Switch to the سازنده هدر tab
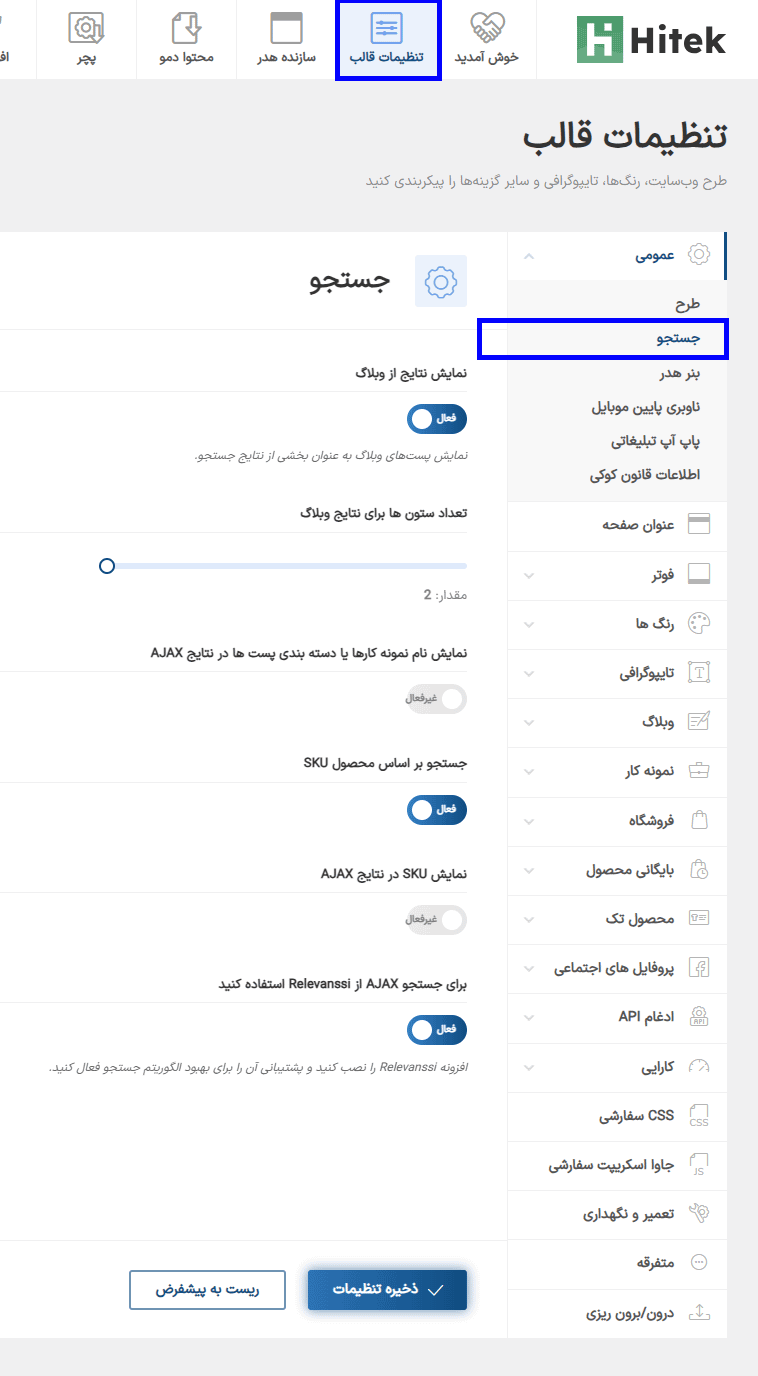Viewport: 758px width, 1376px height. point(286,39)
